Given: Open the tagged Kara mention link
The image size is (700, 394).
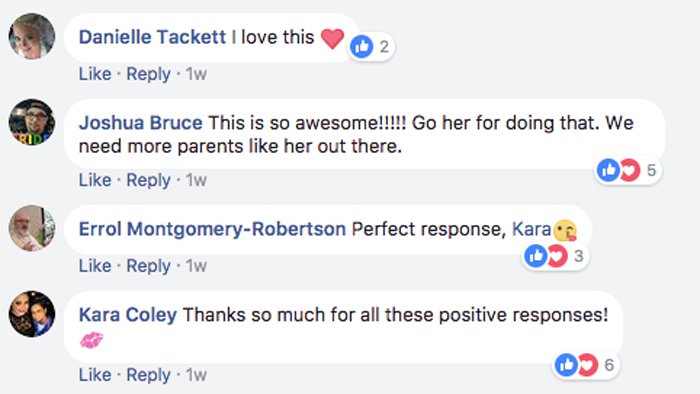Looking at the screenshot, I should tap(531, 229).
